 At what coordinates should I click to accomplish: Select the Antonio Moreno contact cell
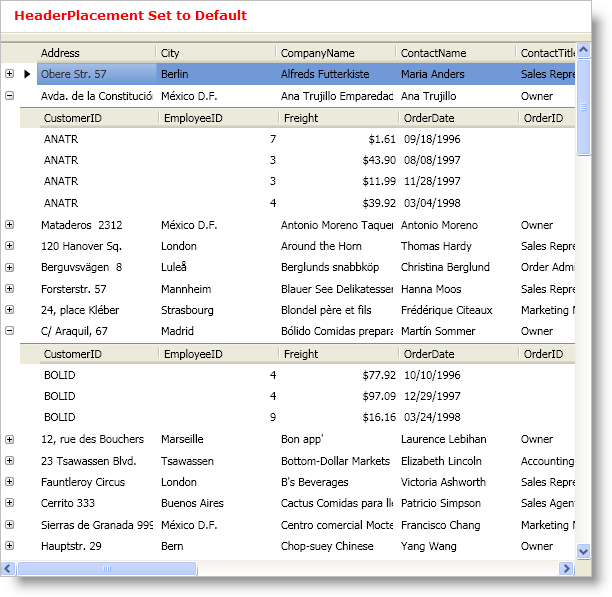tap(455, 225)
